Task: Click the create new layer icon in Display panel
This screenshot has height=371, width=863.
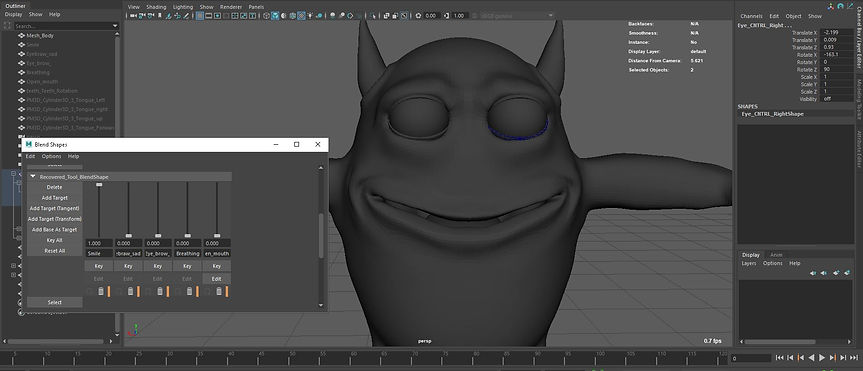Action: pyautogui.click(x=835, y=272)
